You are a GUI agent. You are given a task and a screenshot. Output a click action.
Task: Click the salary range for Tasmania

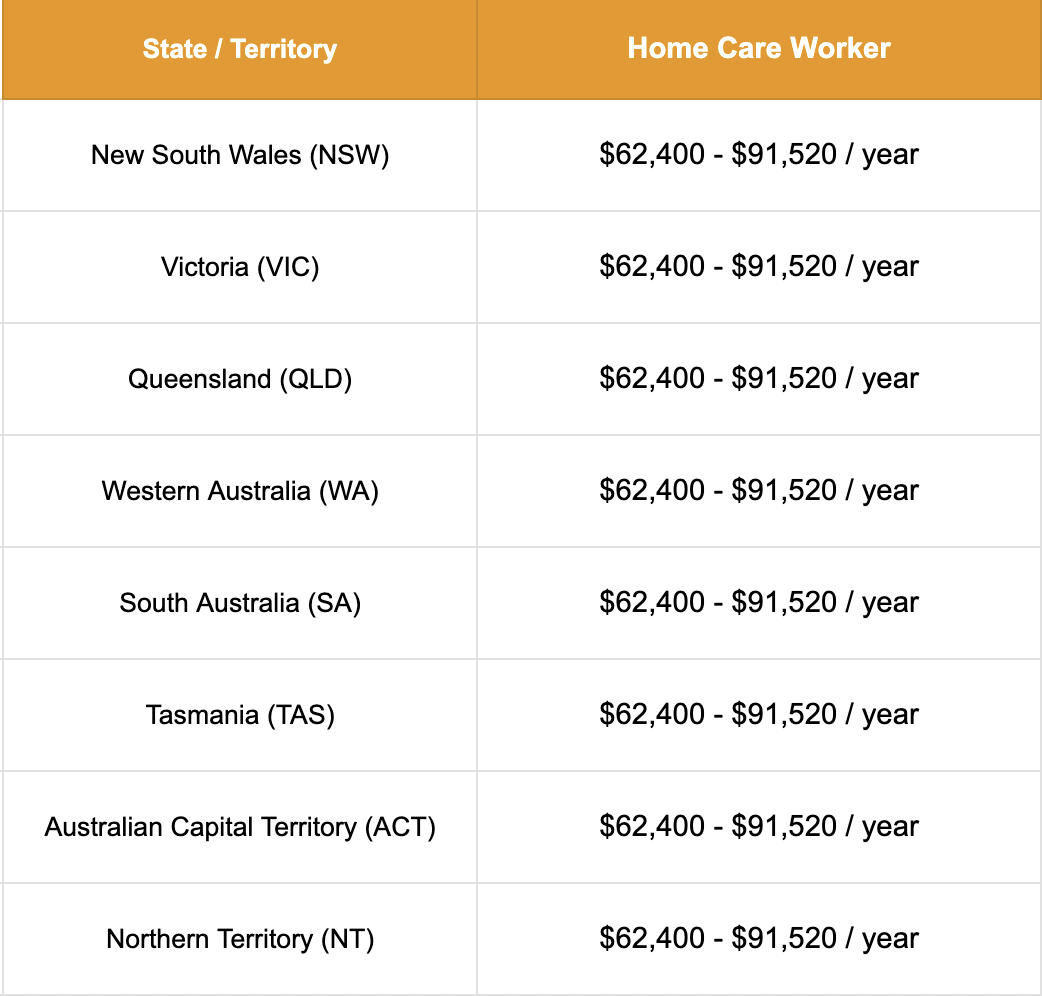(x=759, y=715)
